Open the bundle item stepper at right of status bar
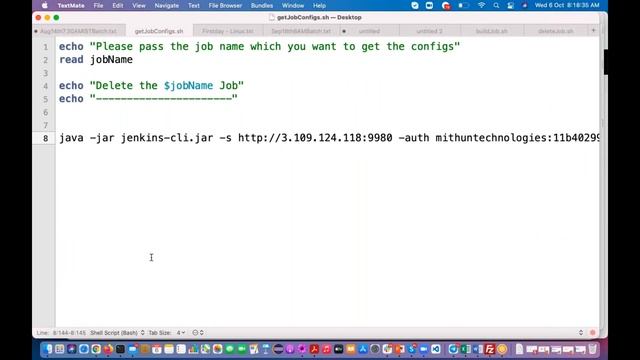This screenshot has width=640, height=360. click(581, 333)
